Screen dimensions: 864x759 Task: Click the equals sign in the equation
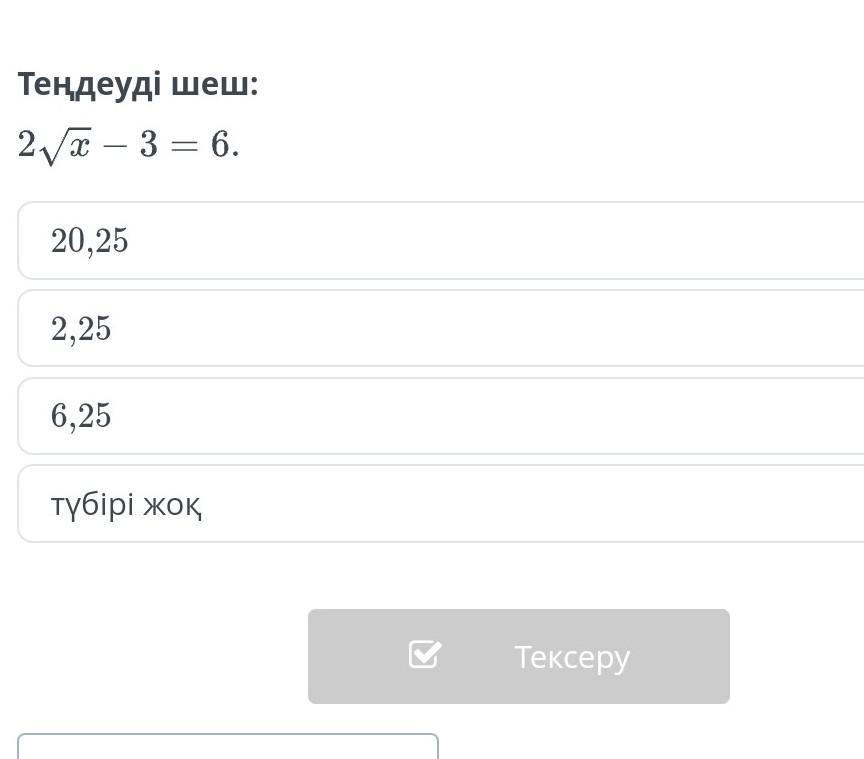coord(184,147)
